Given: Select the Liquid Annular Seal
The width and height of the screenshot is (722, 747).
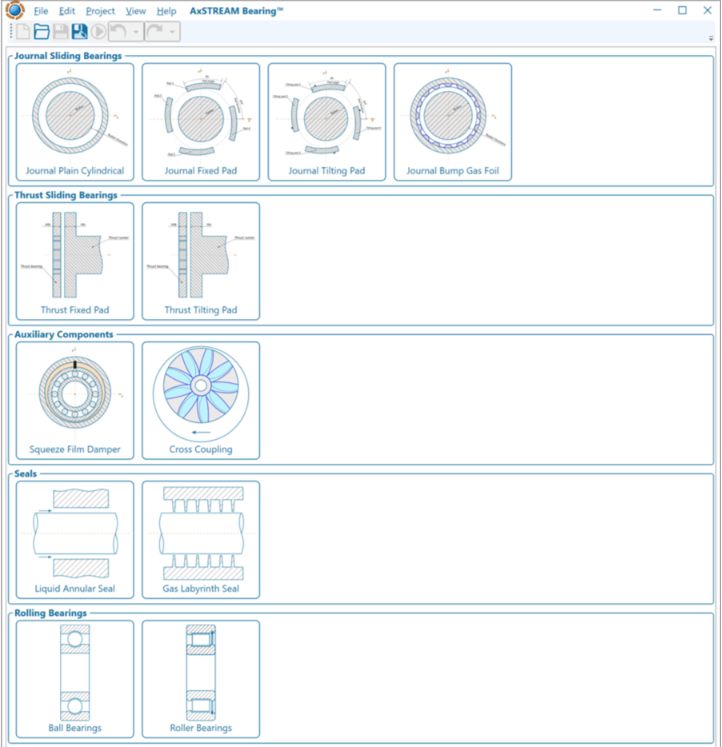Looking at the screenshot, I should (x=75, y=540).
